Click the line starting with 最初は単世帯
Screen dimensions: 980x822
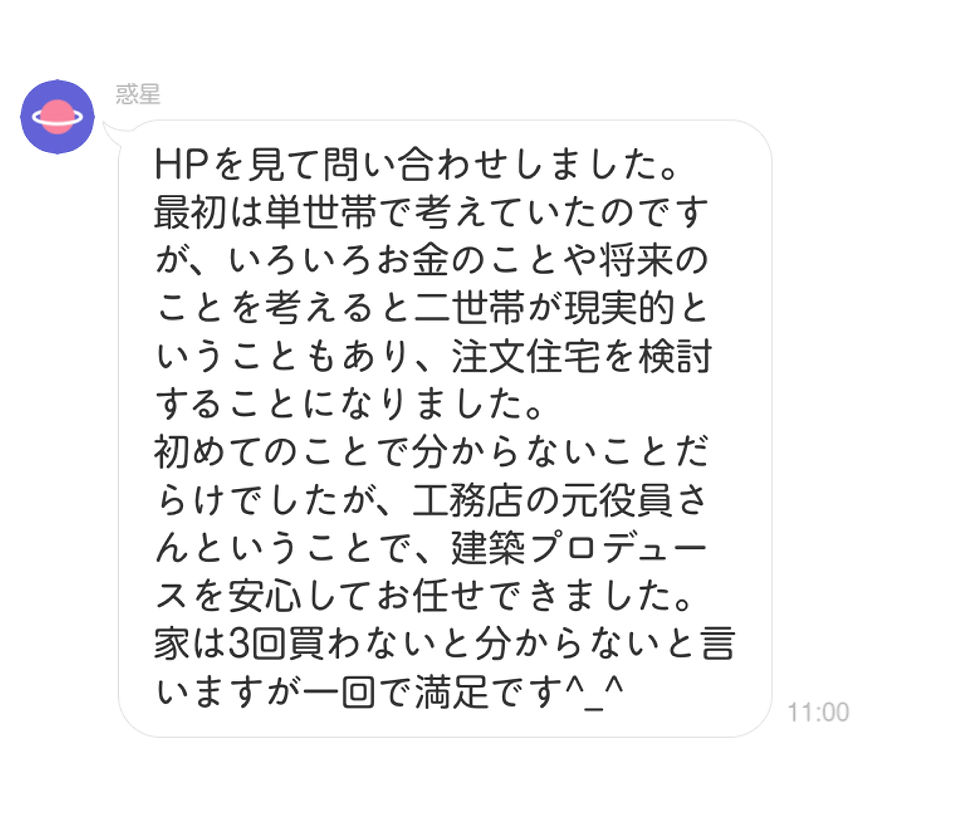tap(431, 213)
